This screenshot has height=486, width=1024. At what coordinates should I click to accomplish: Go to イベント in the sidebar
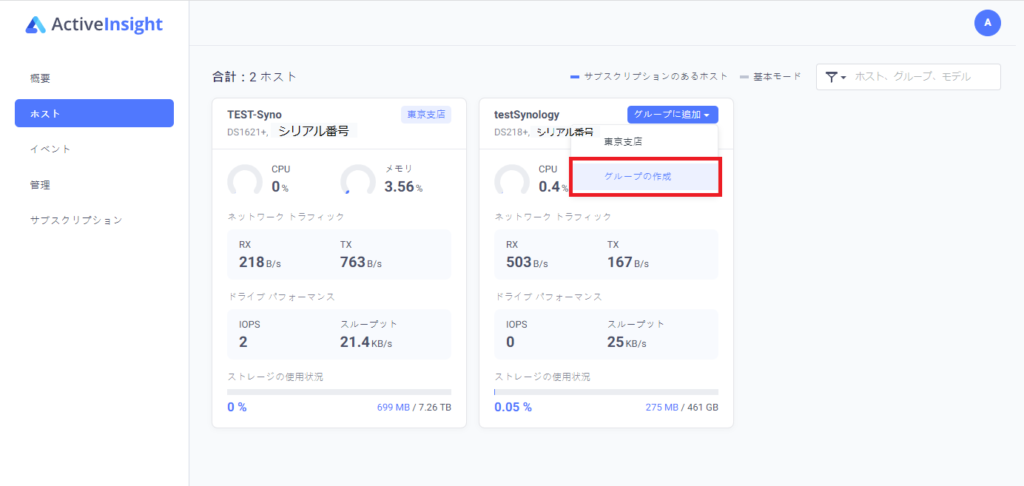pyautogui.click(x=50, y=149)
